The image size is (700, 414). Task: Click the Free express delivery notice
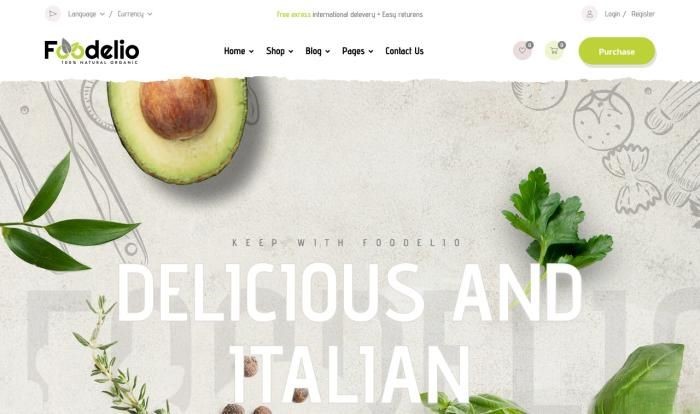350,14
